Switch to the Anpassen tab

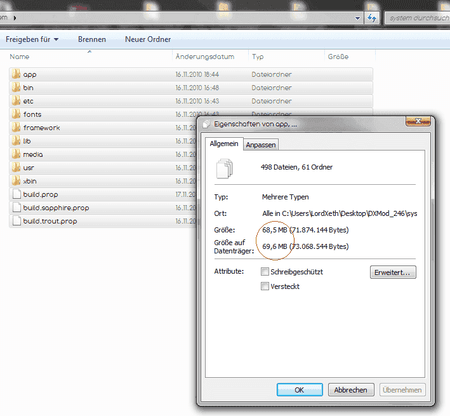(261, 145)
